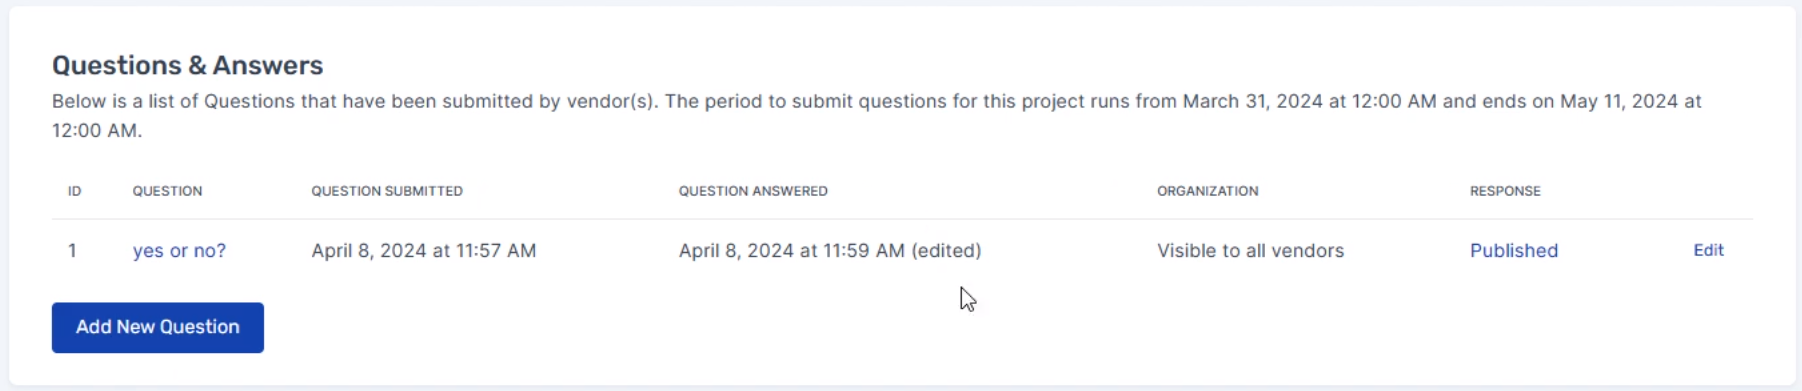Viewport: 1802px width, 391px height.
Task: Click the "Below is a list of Questions" text
Action: click(173, 101)
